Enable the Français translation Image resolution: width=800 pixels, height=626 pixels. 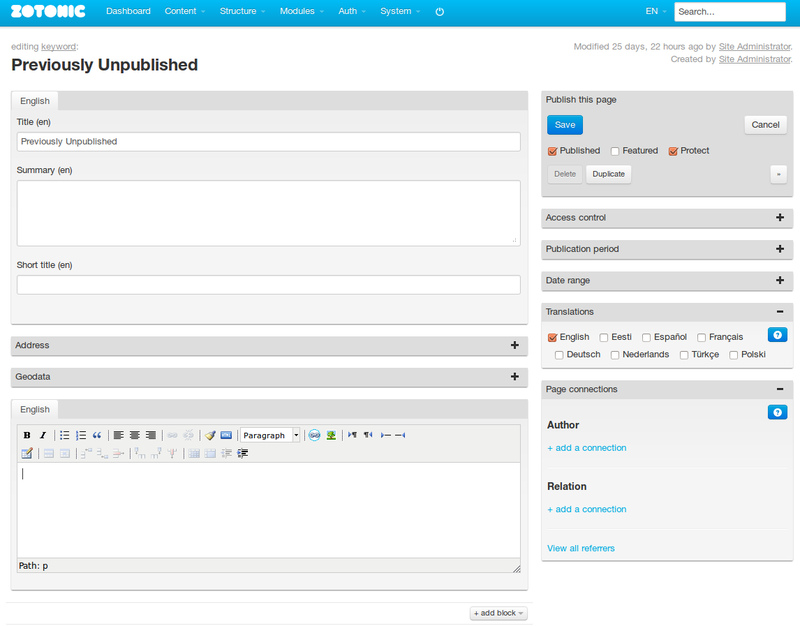point(702,337)
